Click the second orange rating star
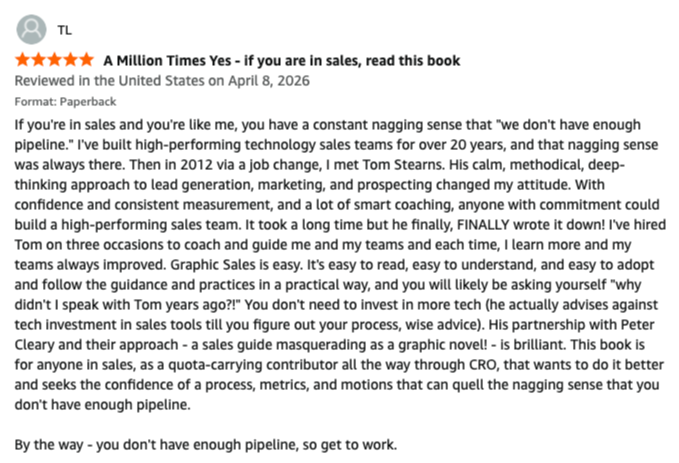Image resolution: width=679 pixels, height=463 pixels. click(x=39, y=60)
